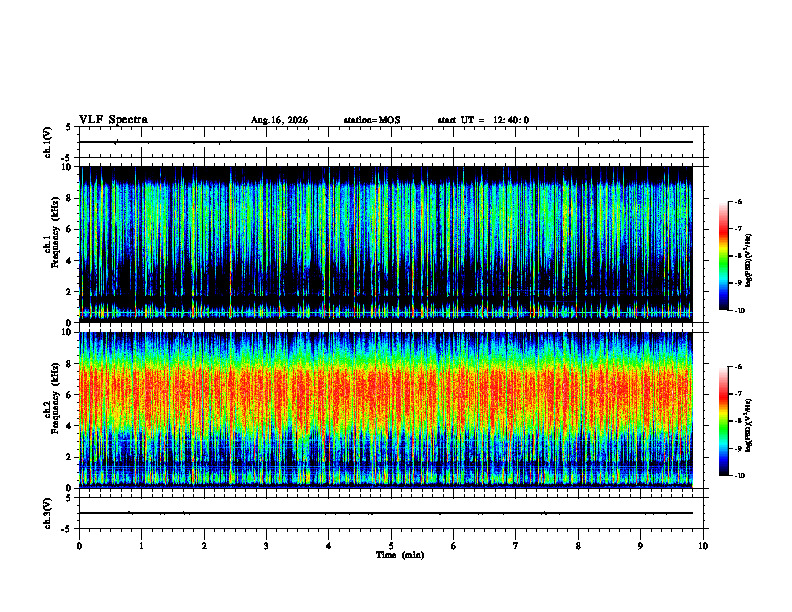The image size is (792, 612).
Task: Click the ch.1 spectrogram panel
Action: pos(386,244)
